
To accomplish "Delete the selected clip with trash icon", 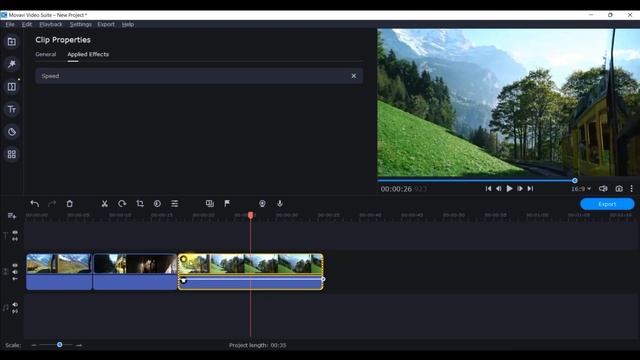I will click(69, 204).
